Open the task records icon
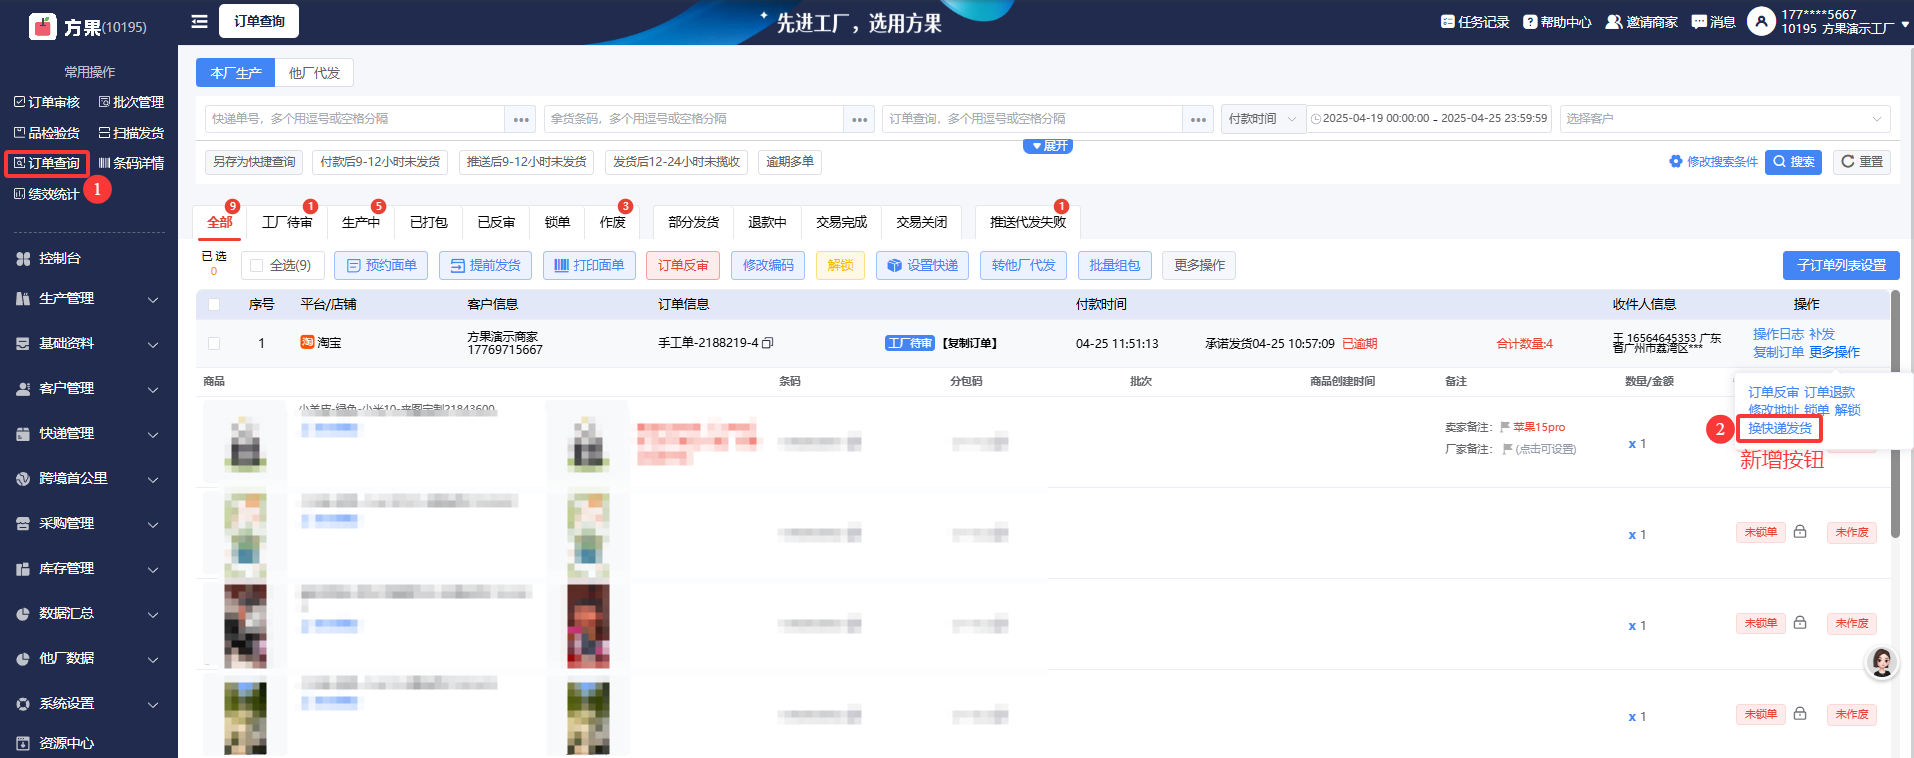Screen dimensions: 1914x758 (x=1447, y=22)
